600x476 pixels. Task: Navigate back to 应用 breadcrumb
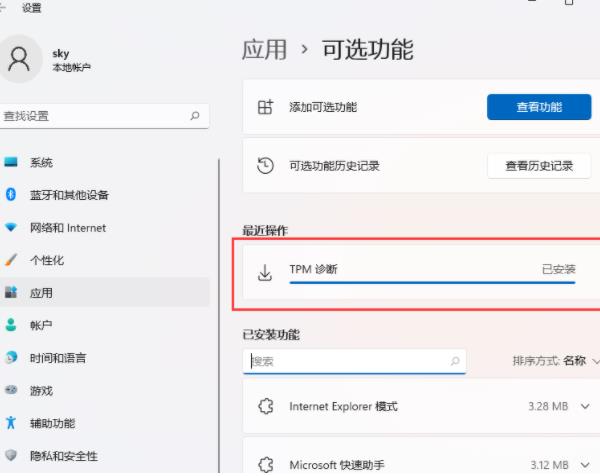click(x=264, y=49)
